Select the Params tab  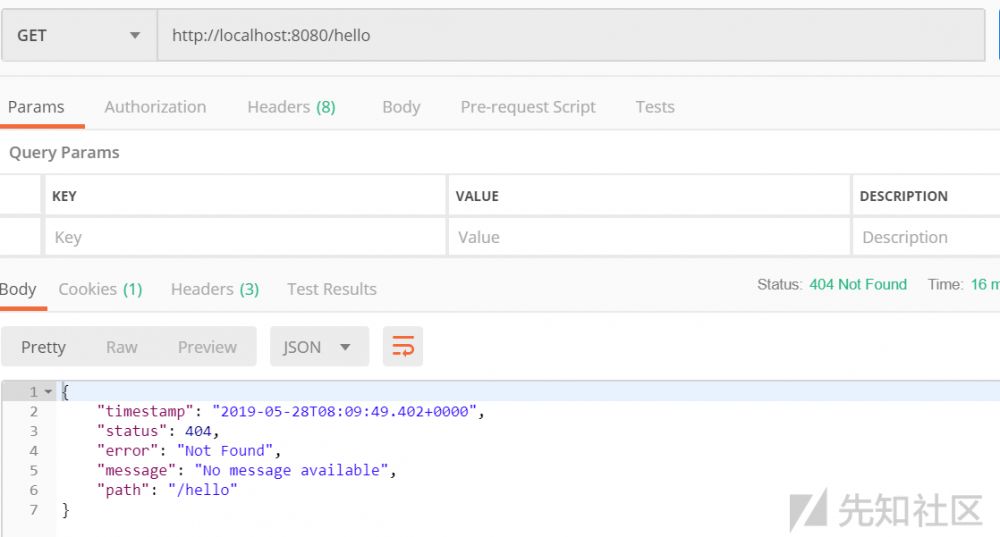[36, 107]
